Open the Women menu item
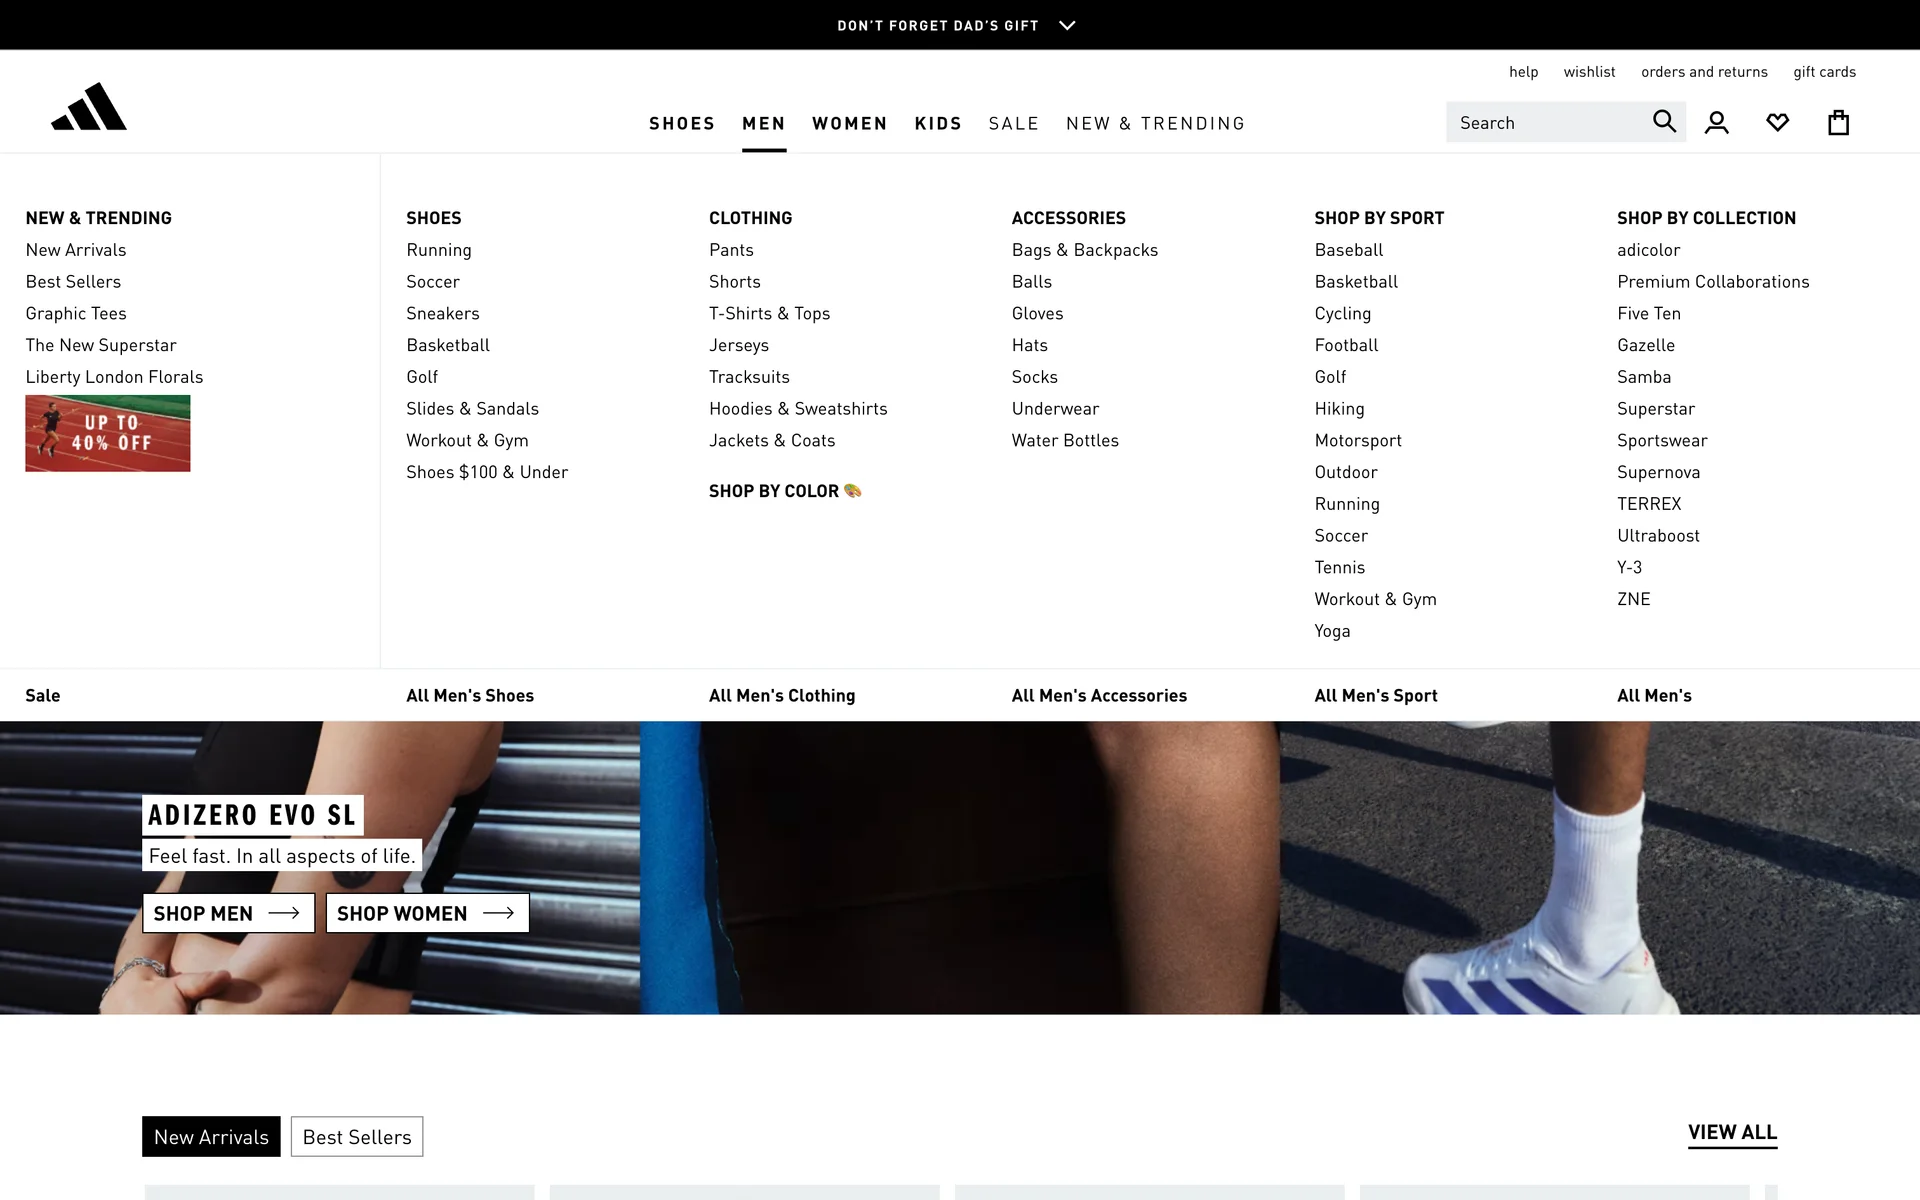The image size is (1920, 1200). tap(849, 123)
